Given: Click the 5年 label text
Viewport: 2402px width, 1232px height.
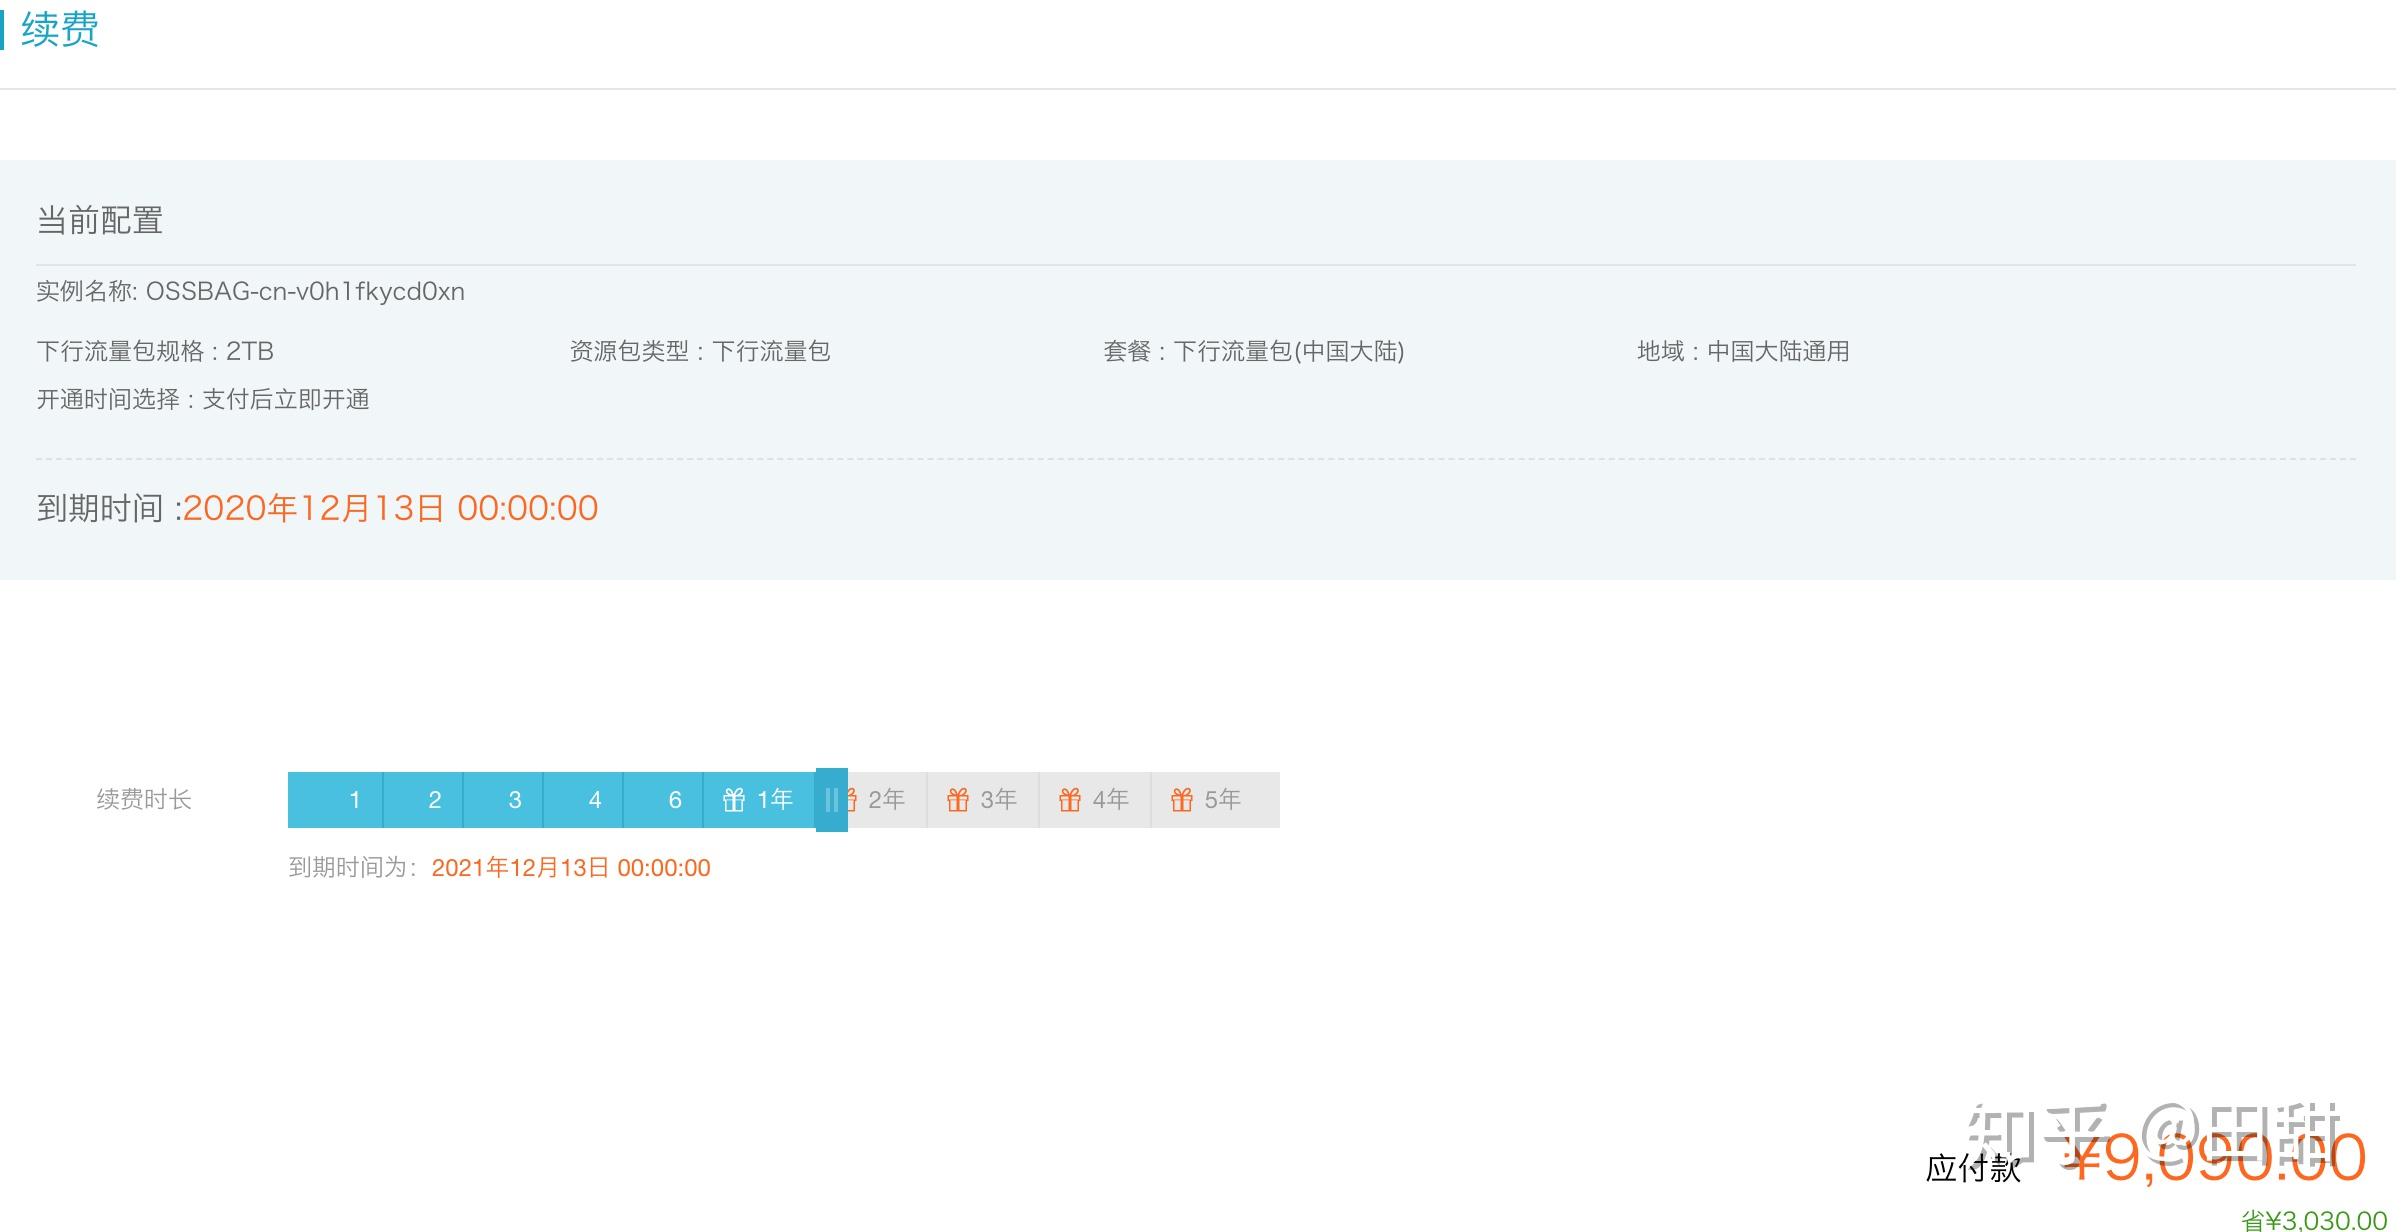Looking at the screenshot, I should 1222,800.
